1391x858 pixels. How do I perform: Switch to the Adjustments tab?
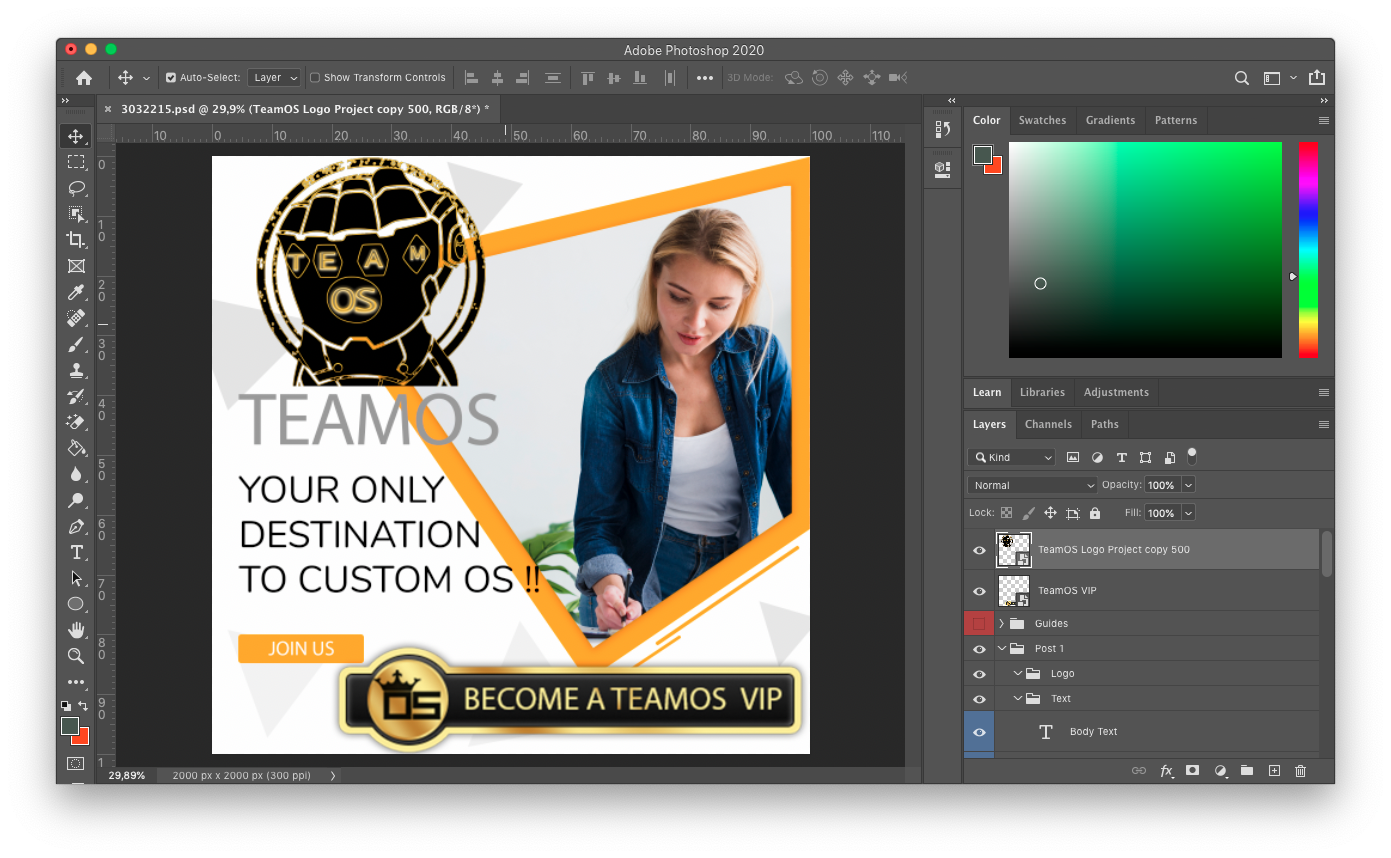pyautogui.click(x=1116, y=392)
